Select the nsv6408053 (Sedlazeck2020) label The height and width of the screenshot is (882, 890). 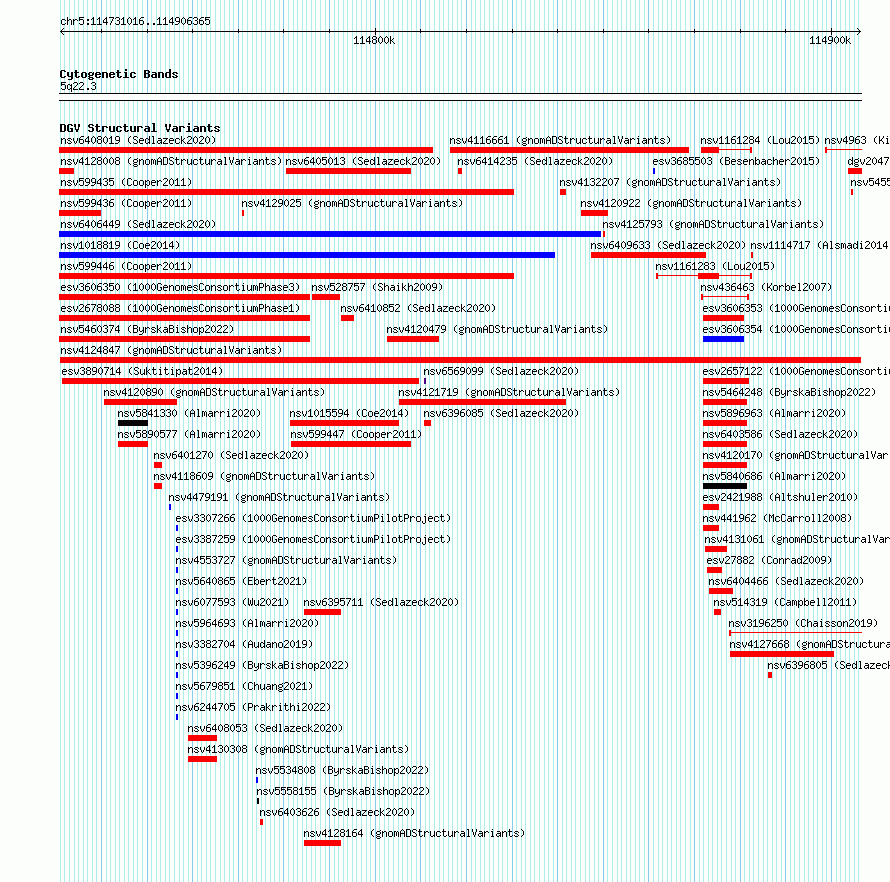(265, 728)
